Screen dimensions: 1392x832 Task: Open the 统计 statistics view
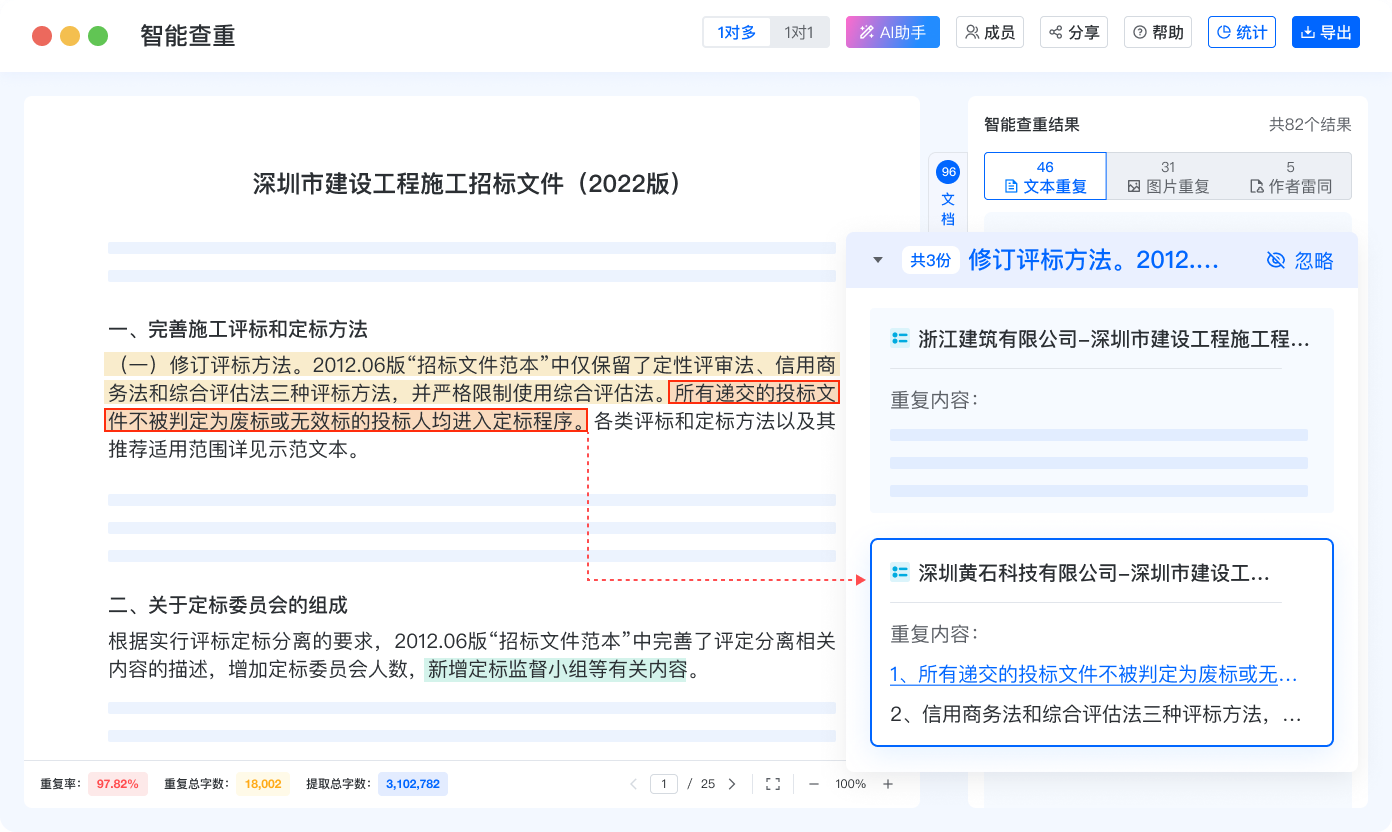click(x=1242, y=33)
